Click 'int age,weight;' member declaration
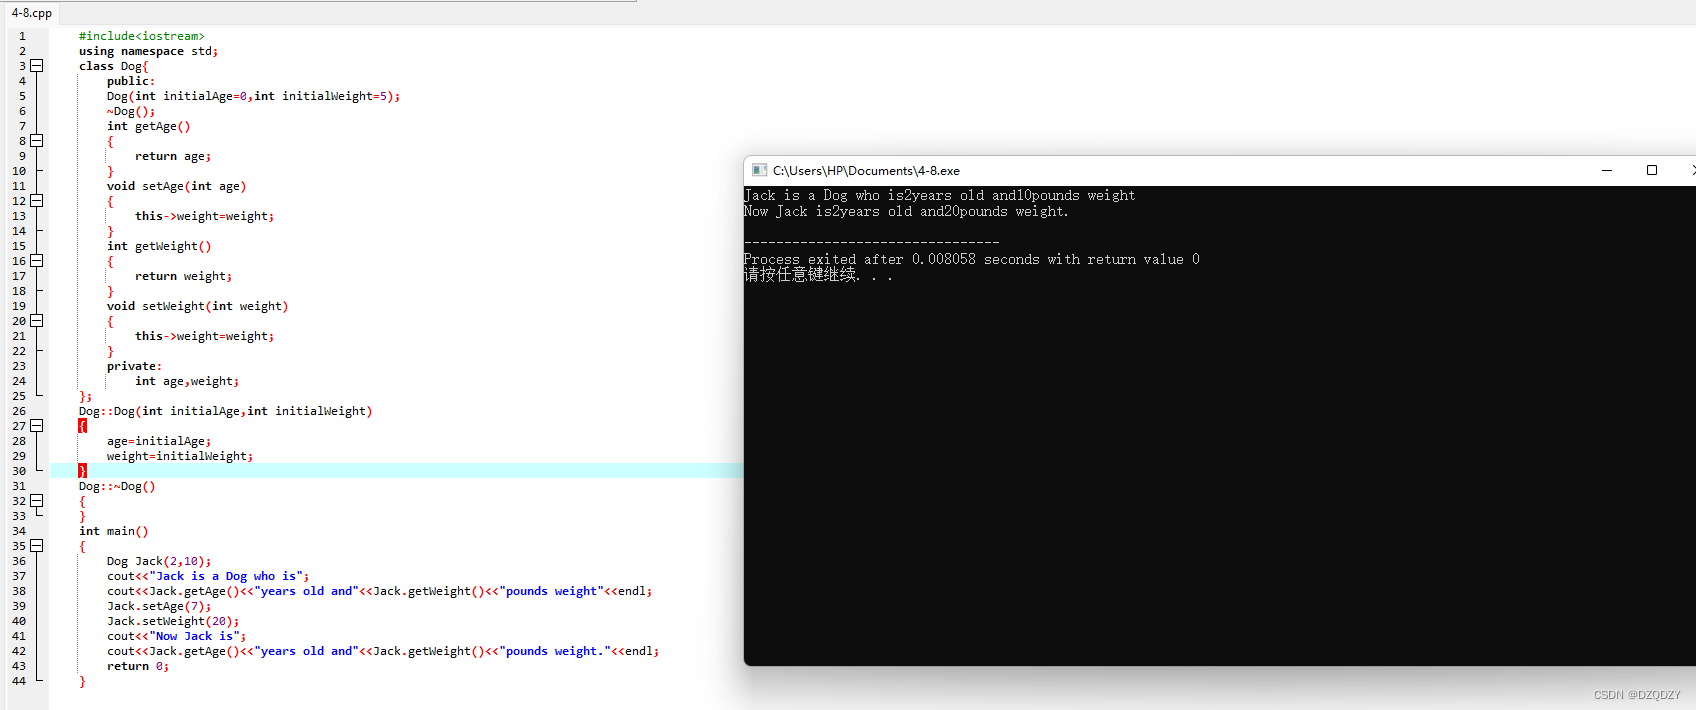The image size is (1696, 710). click(x=187, y=381)
